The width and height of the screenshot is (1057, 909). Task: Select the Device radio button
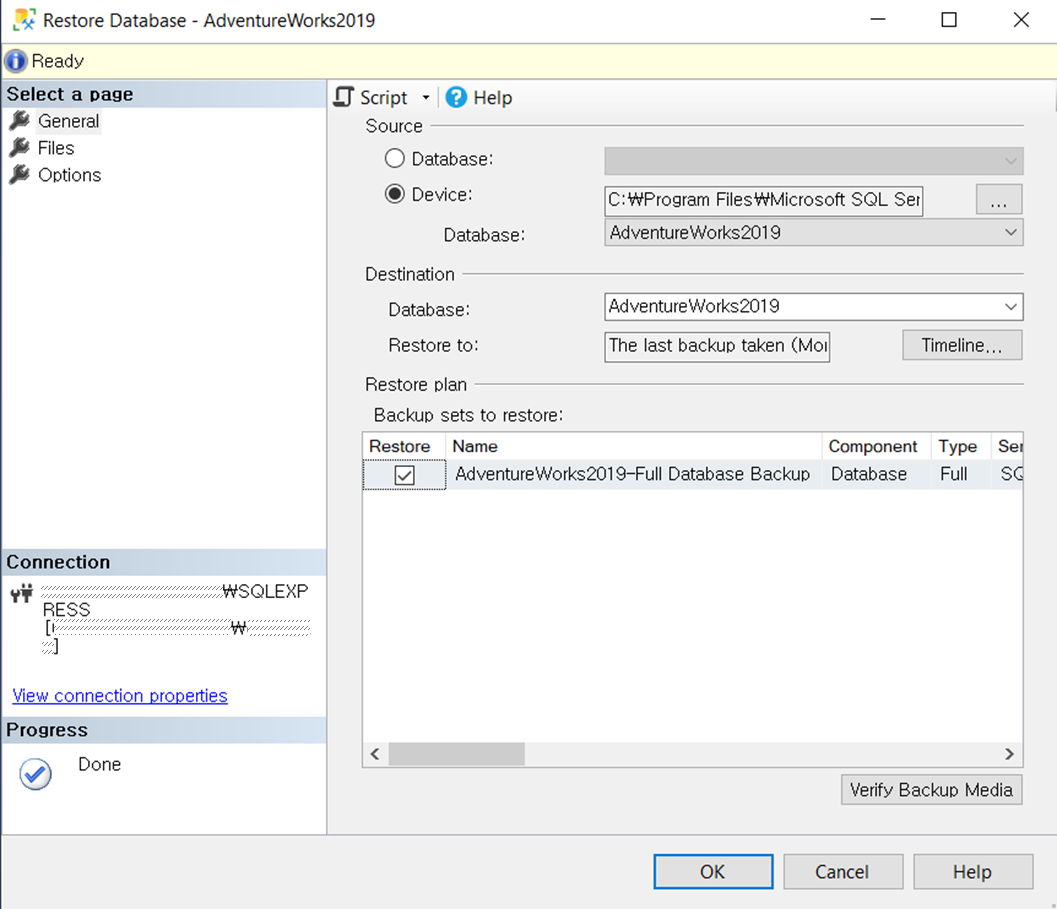click(394, 194)
